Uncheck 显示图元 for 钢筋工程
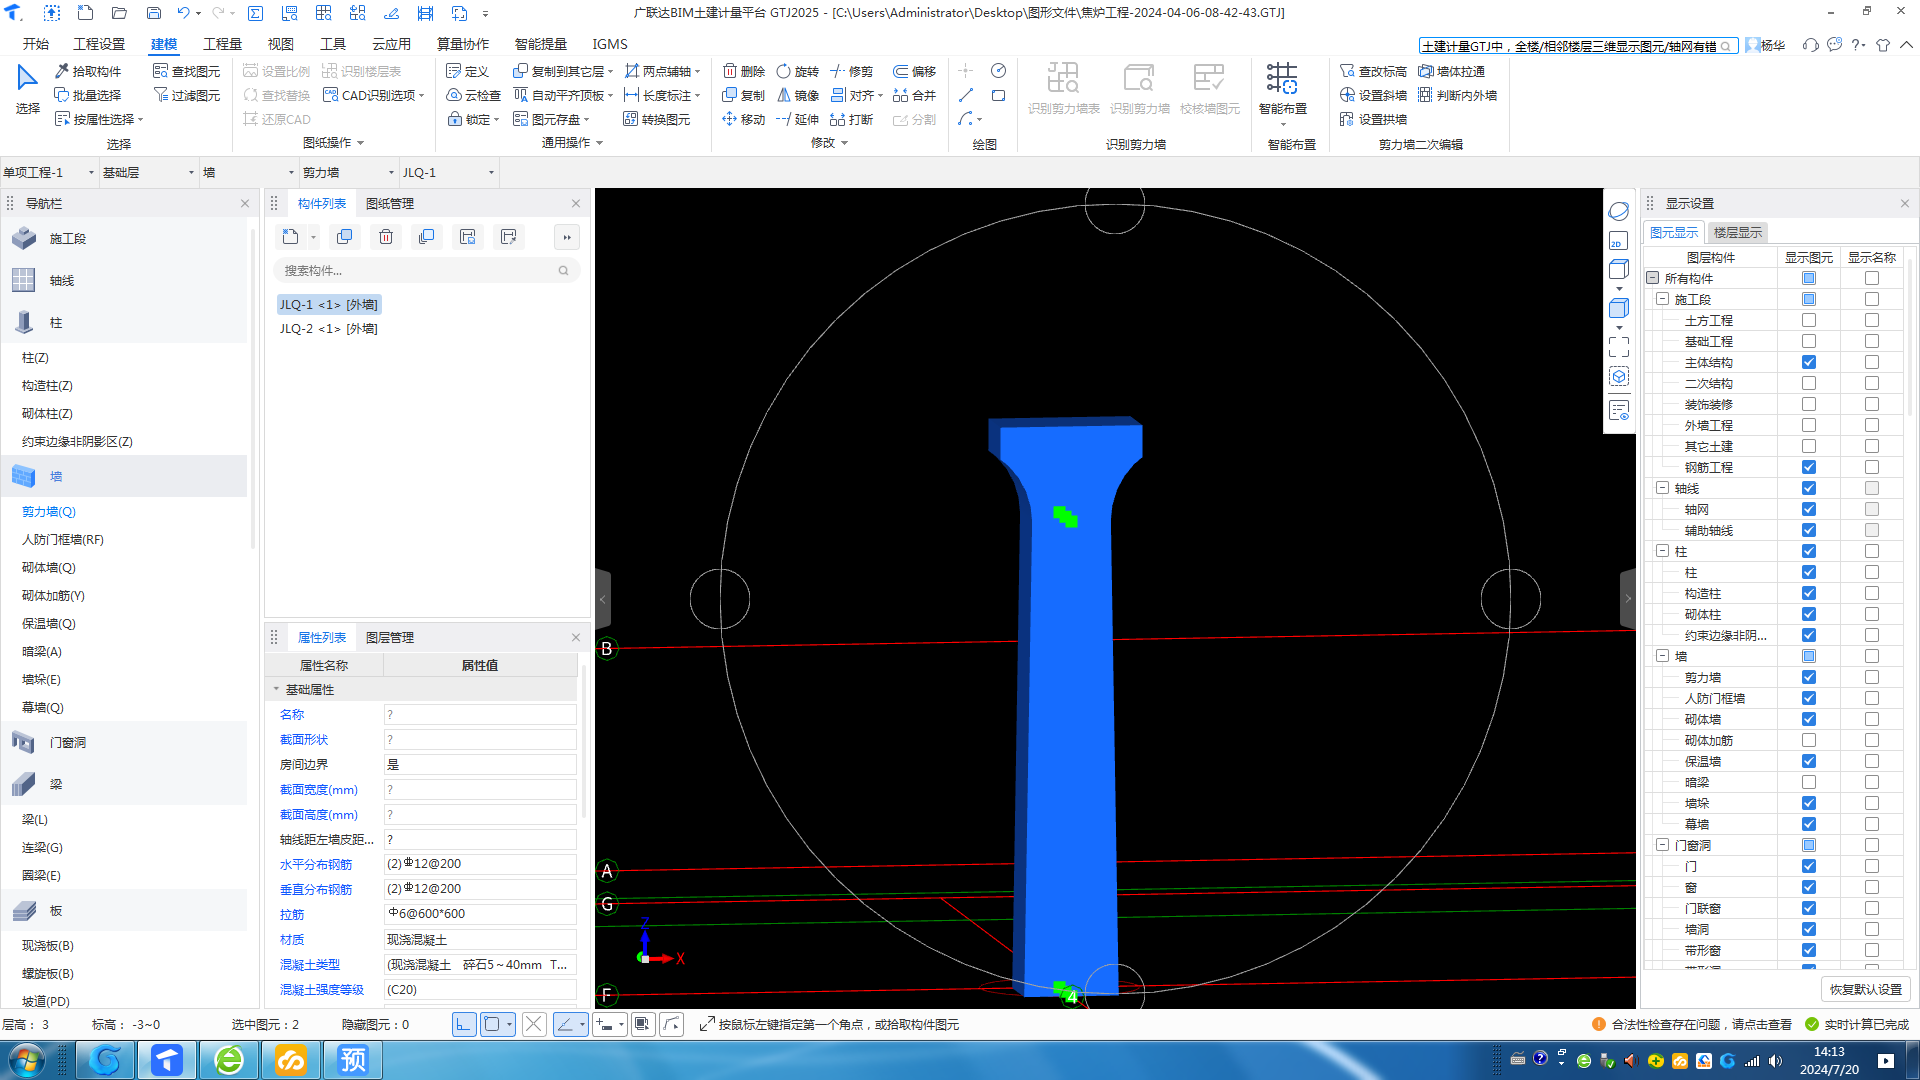The width and height of the screenshot is (1920, 1080). pyautogui.click(x=1809, y=467)
